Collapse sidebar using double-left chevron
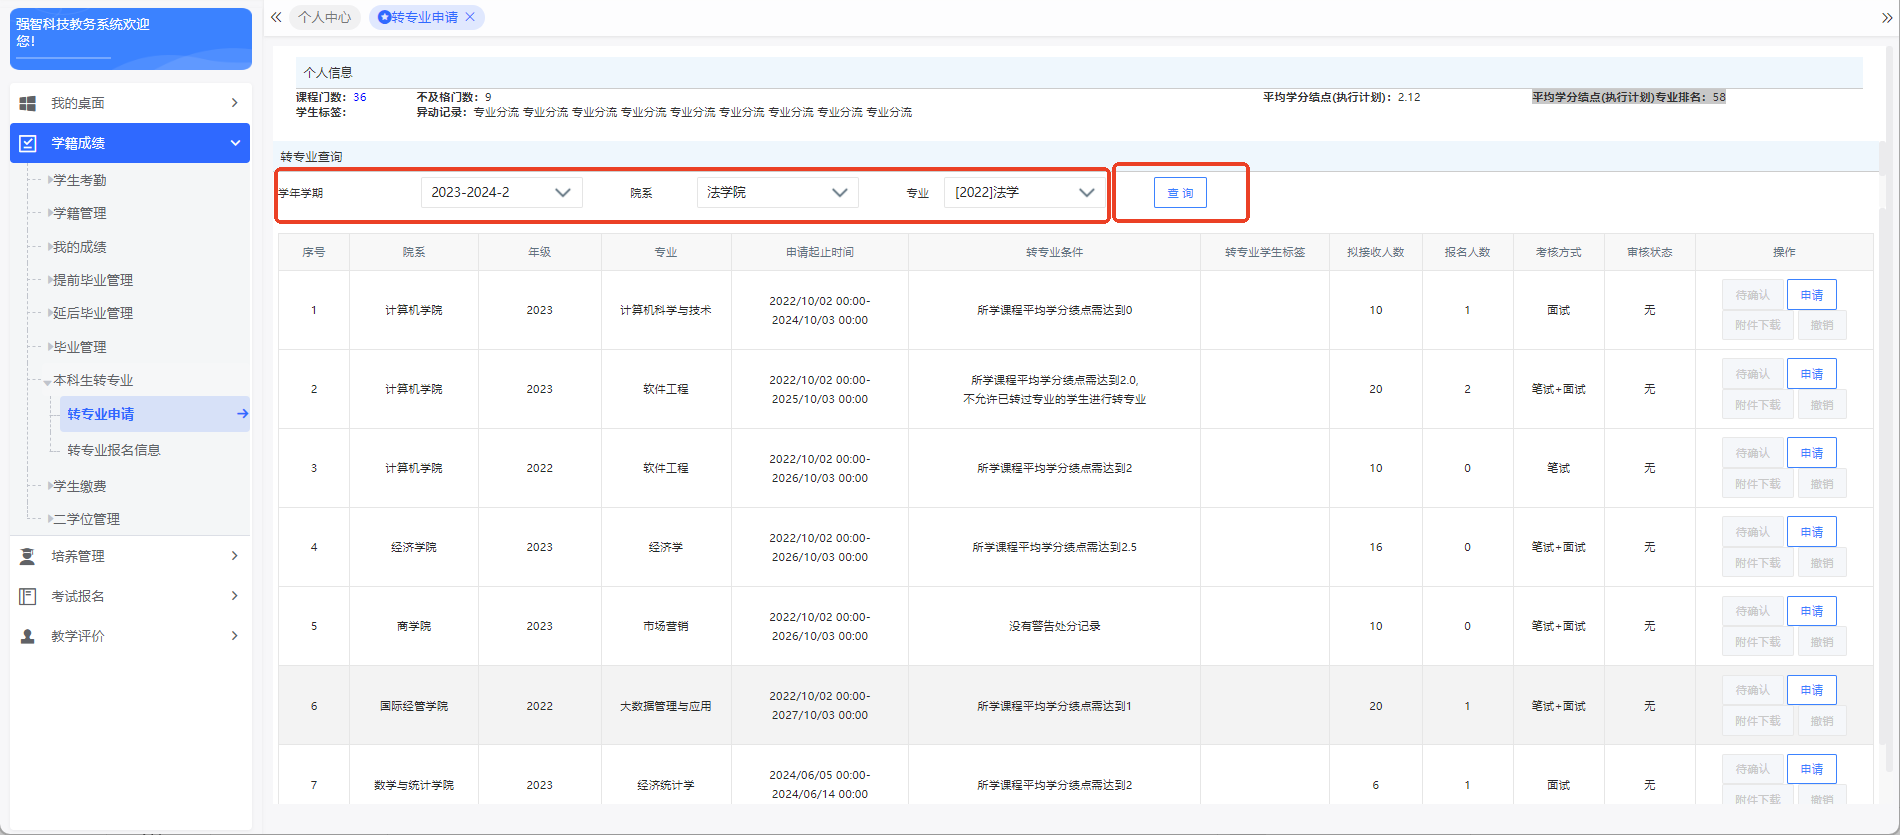This screenshot has height=835, width=1900. point(276,17)
